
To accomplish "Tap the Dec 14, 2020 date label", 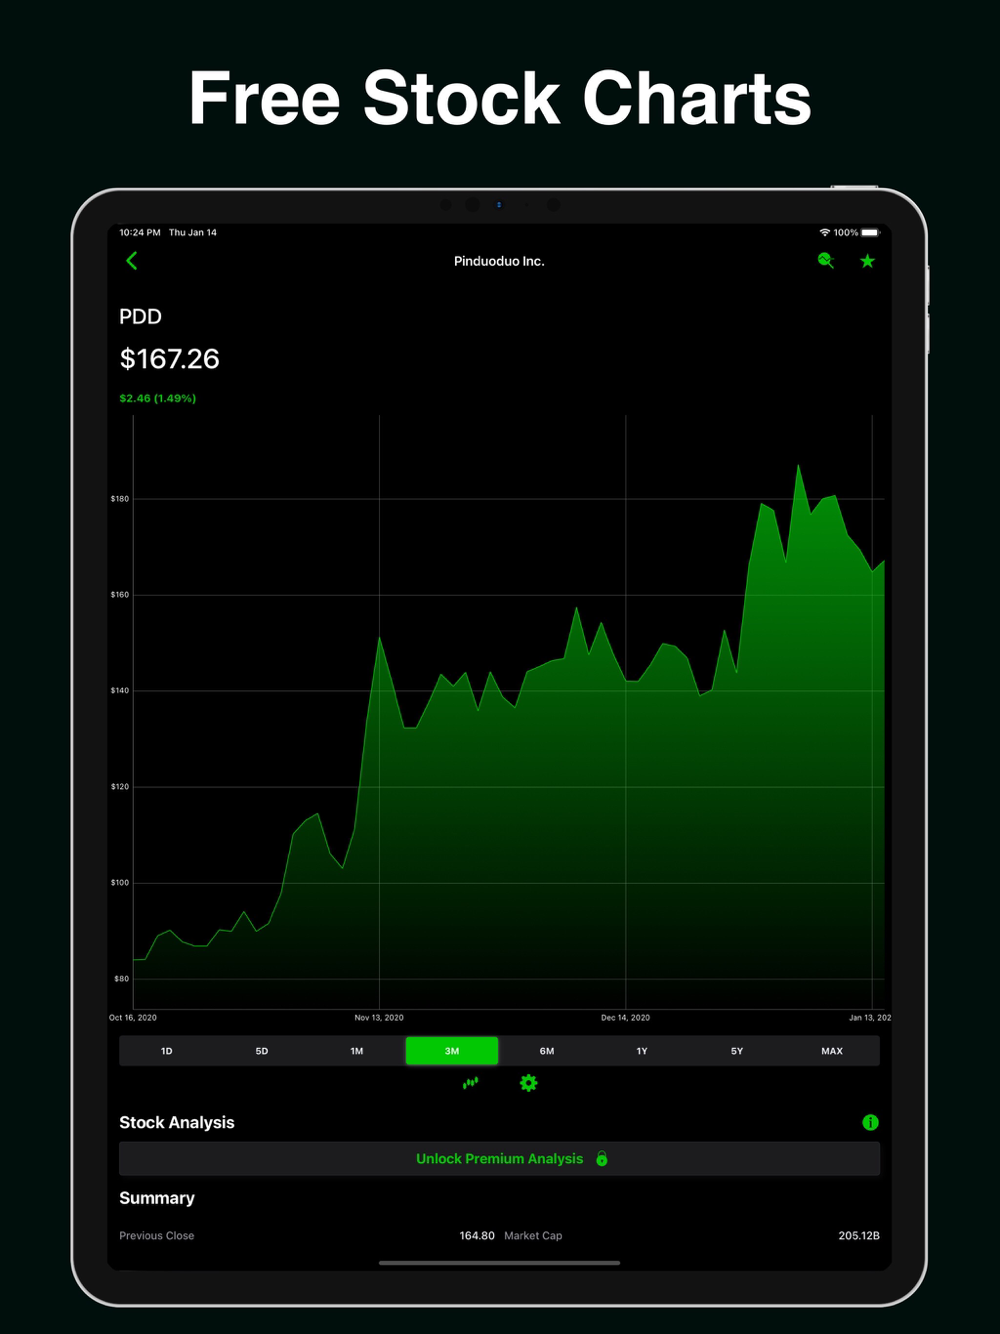I will [626, 1018].
